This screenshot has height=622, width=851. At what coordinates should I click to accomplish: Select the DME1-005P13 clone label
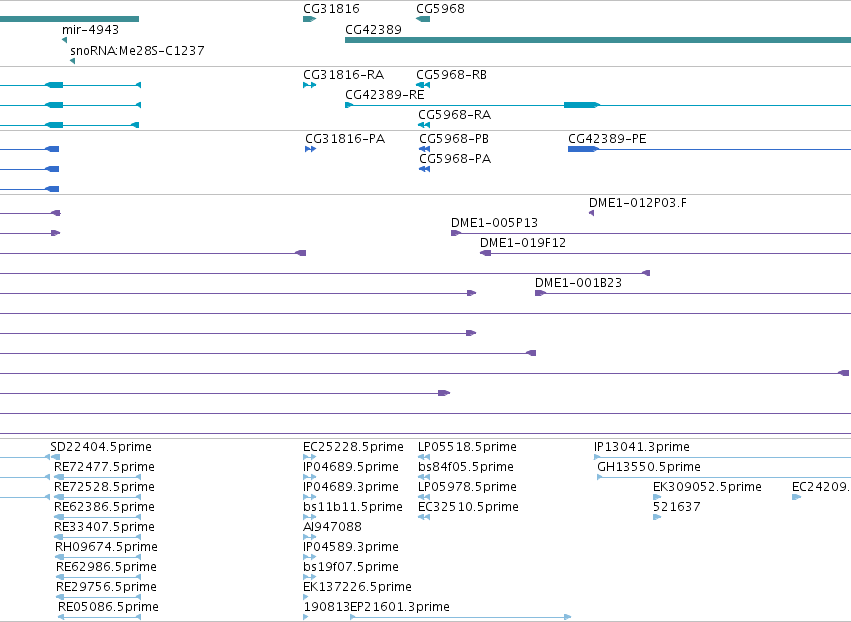point(494,223)
